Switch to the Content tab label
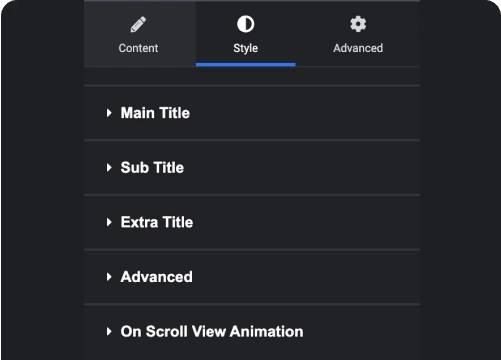 coord(138,48)
